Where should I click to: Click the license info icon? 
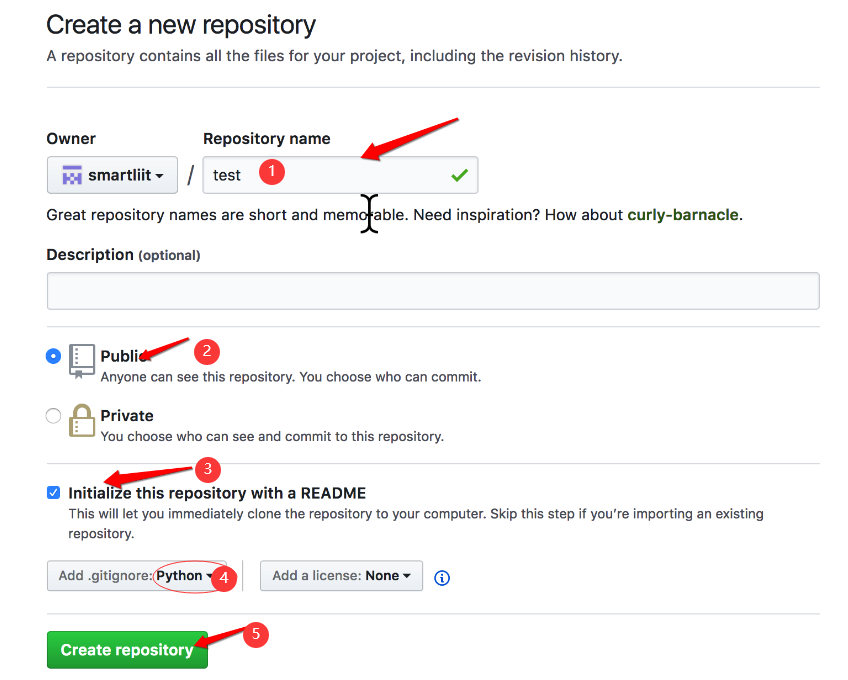442,578
